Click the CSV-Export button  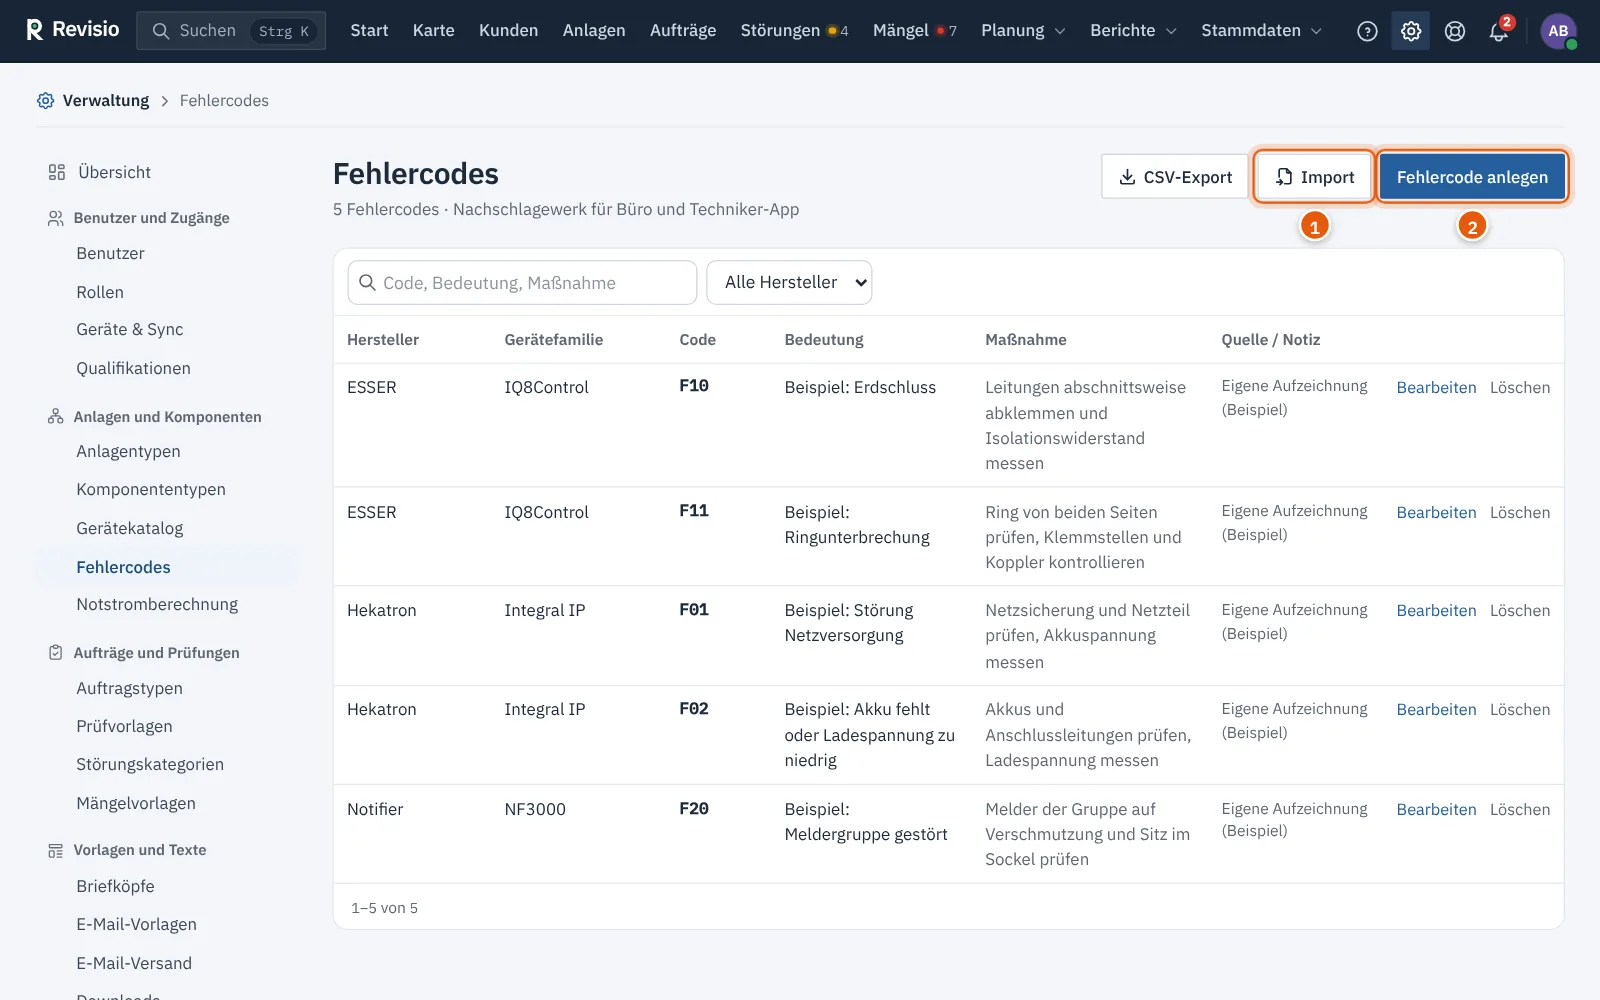click(1175, 177)
